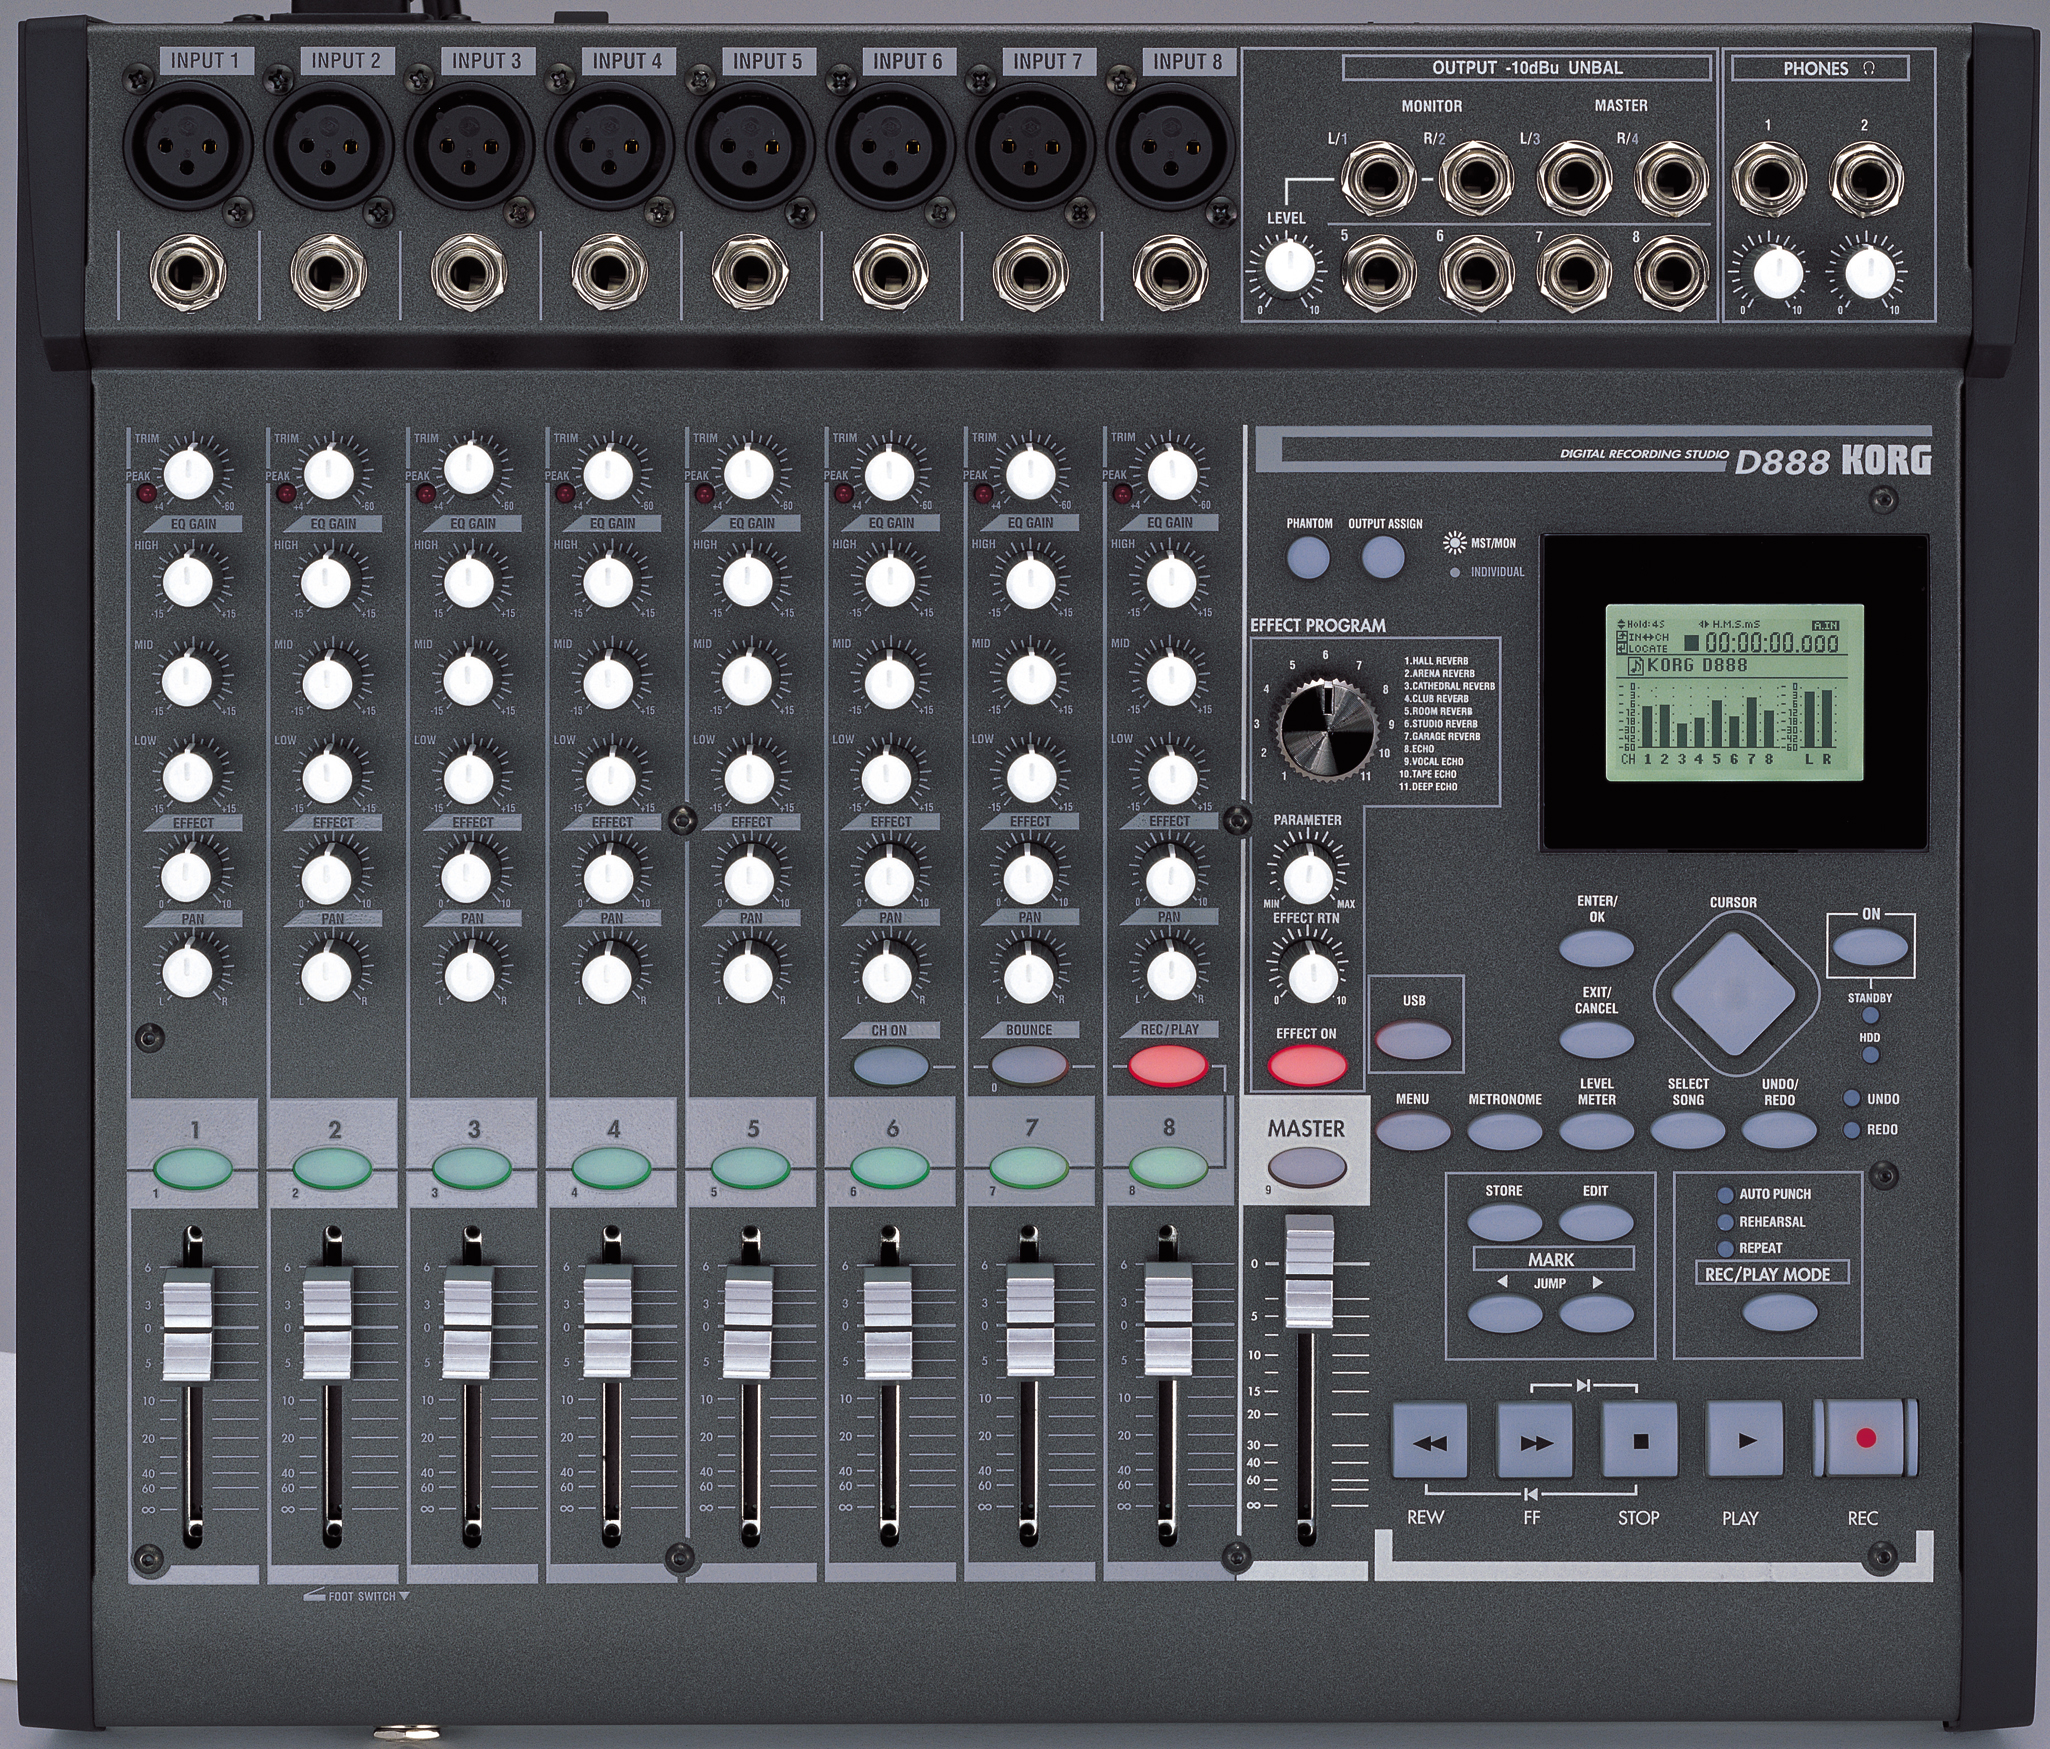Viewport: 2050px width, 1749px height.
Task: Click the EFFECT RTN knob
Action: (x=1311, y=976)
